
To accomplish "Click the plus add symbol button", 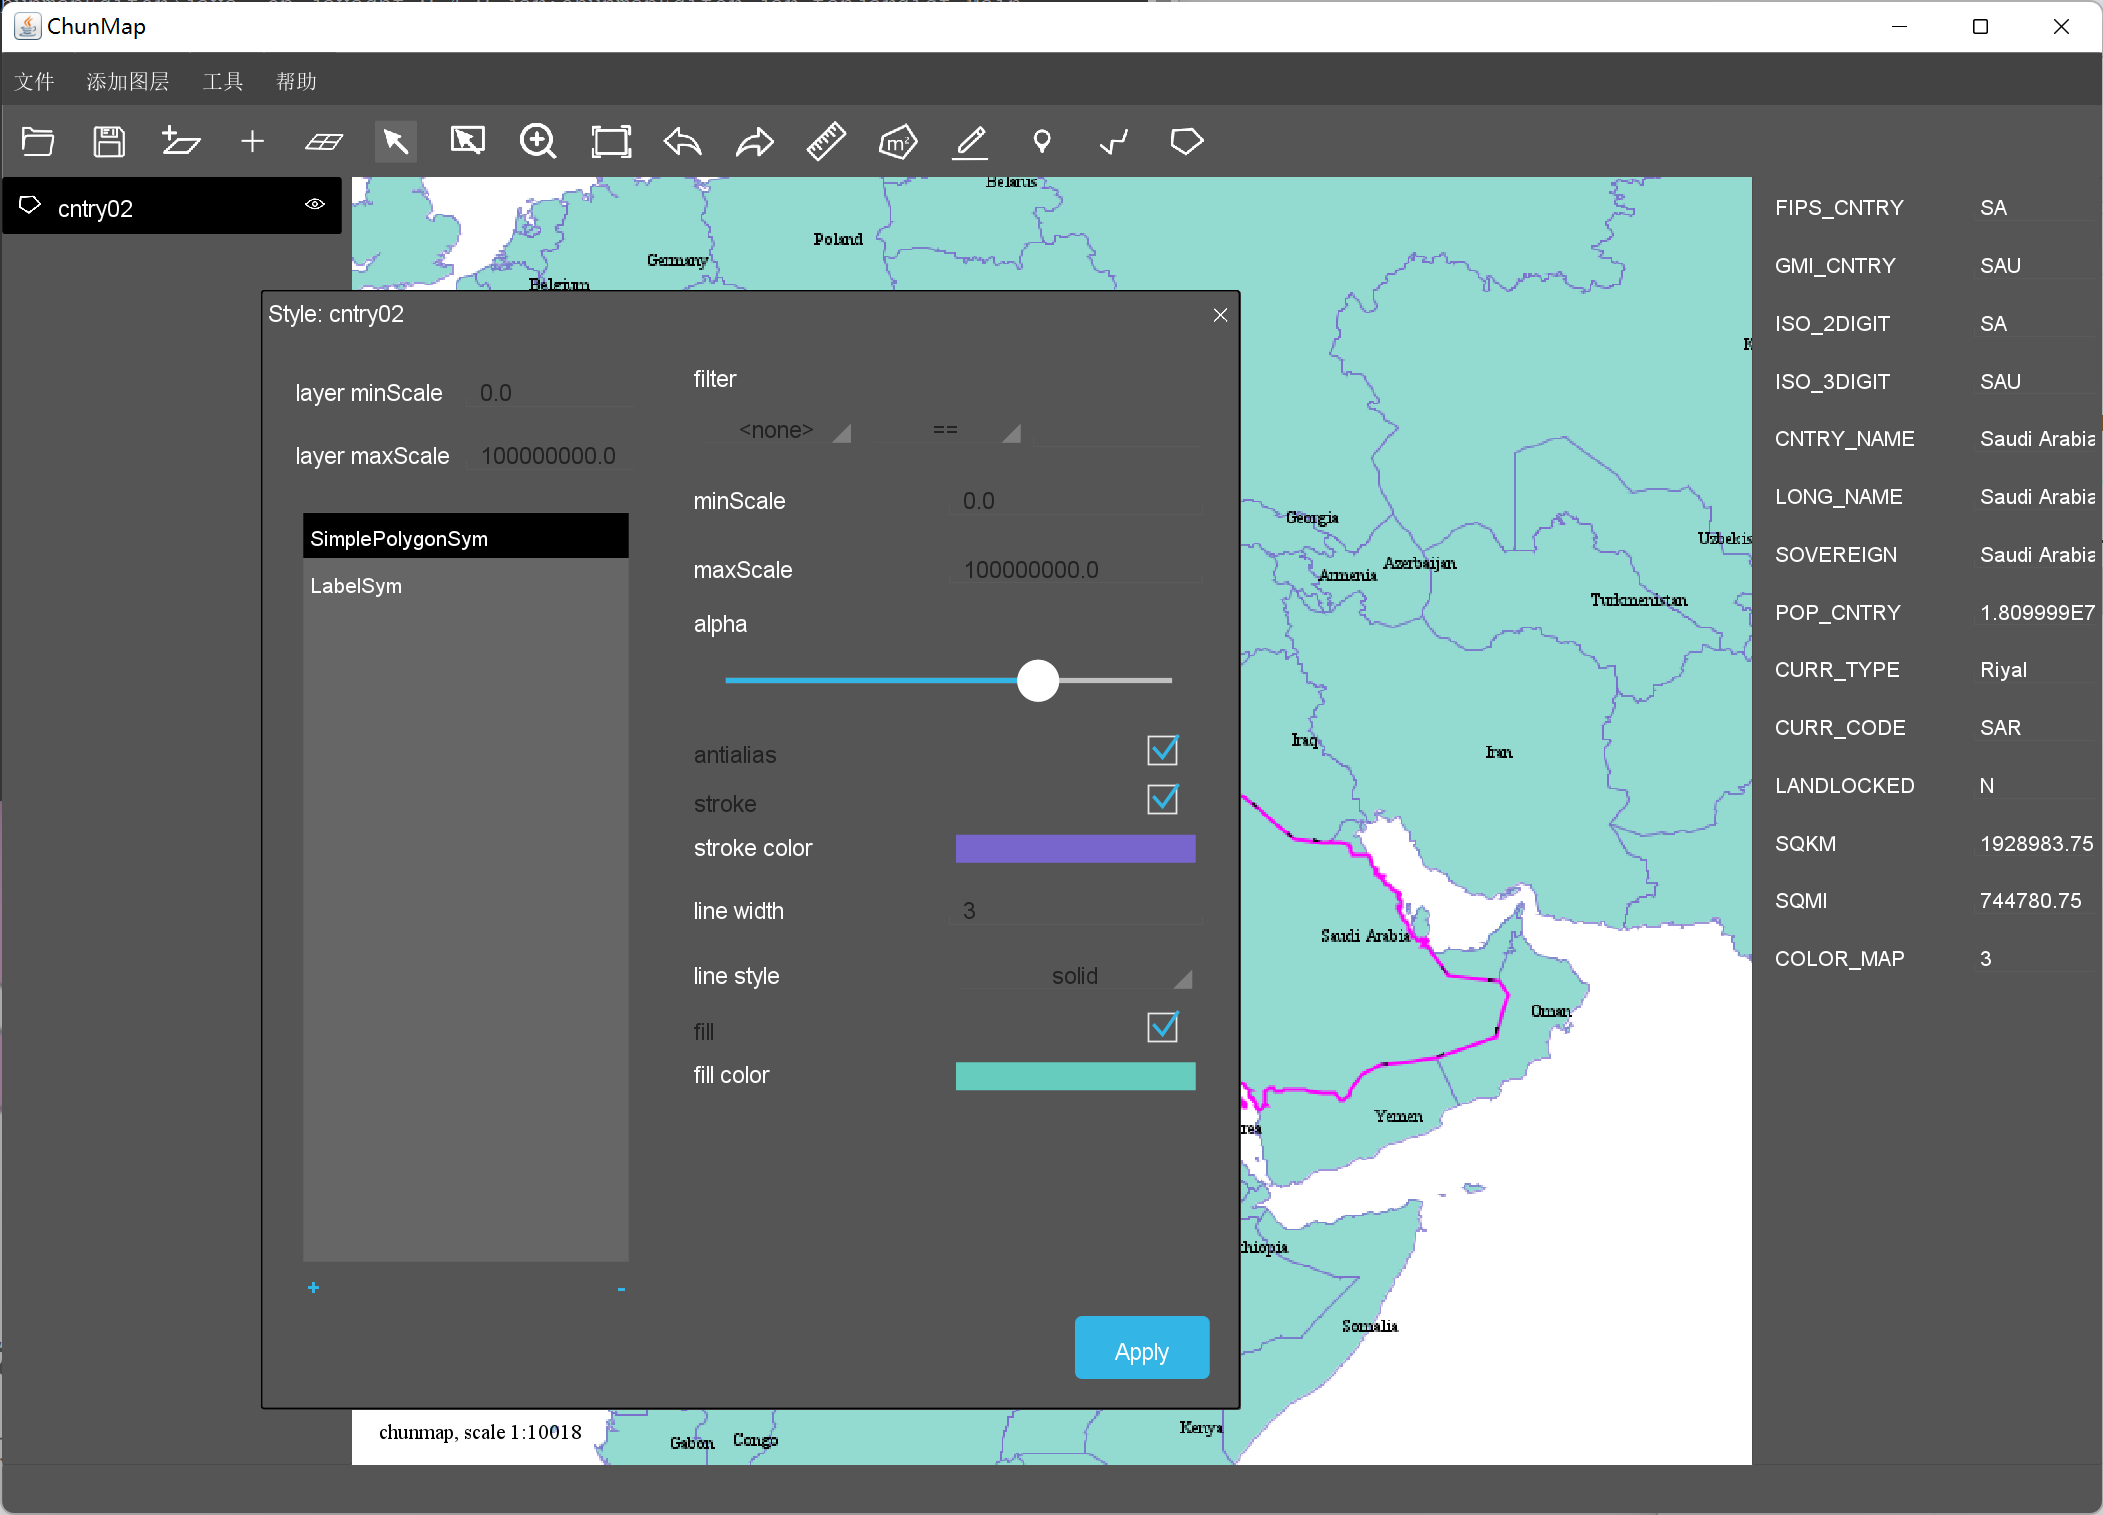I will (313, 1288).
